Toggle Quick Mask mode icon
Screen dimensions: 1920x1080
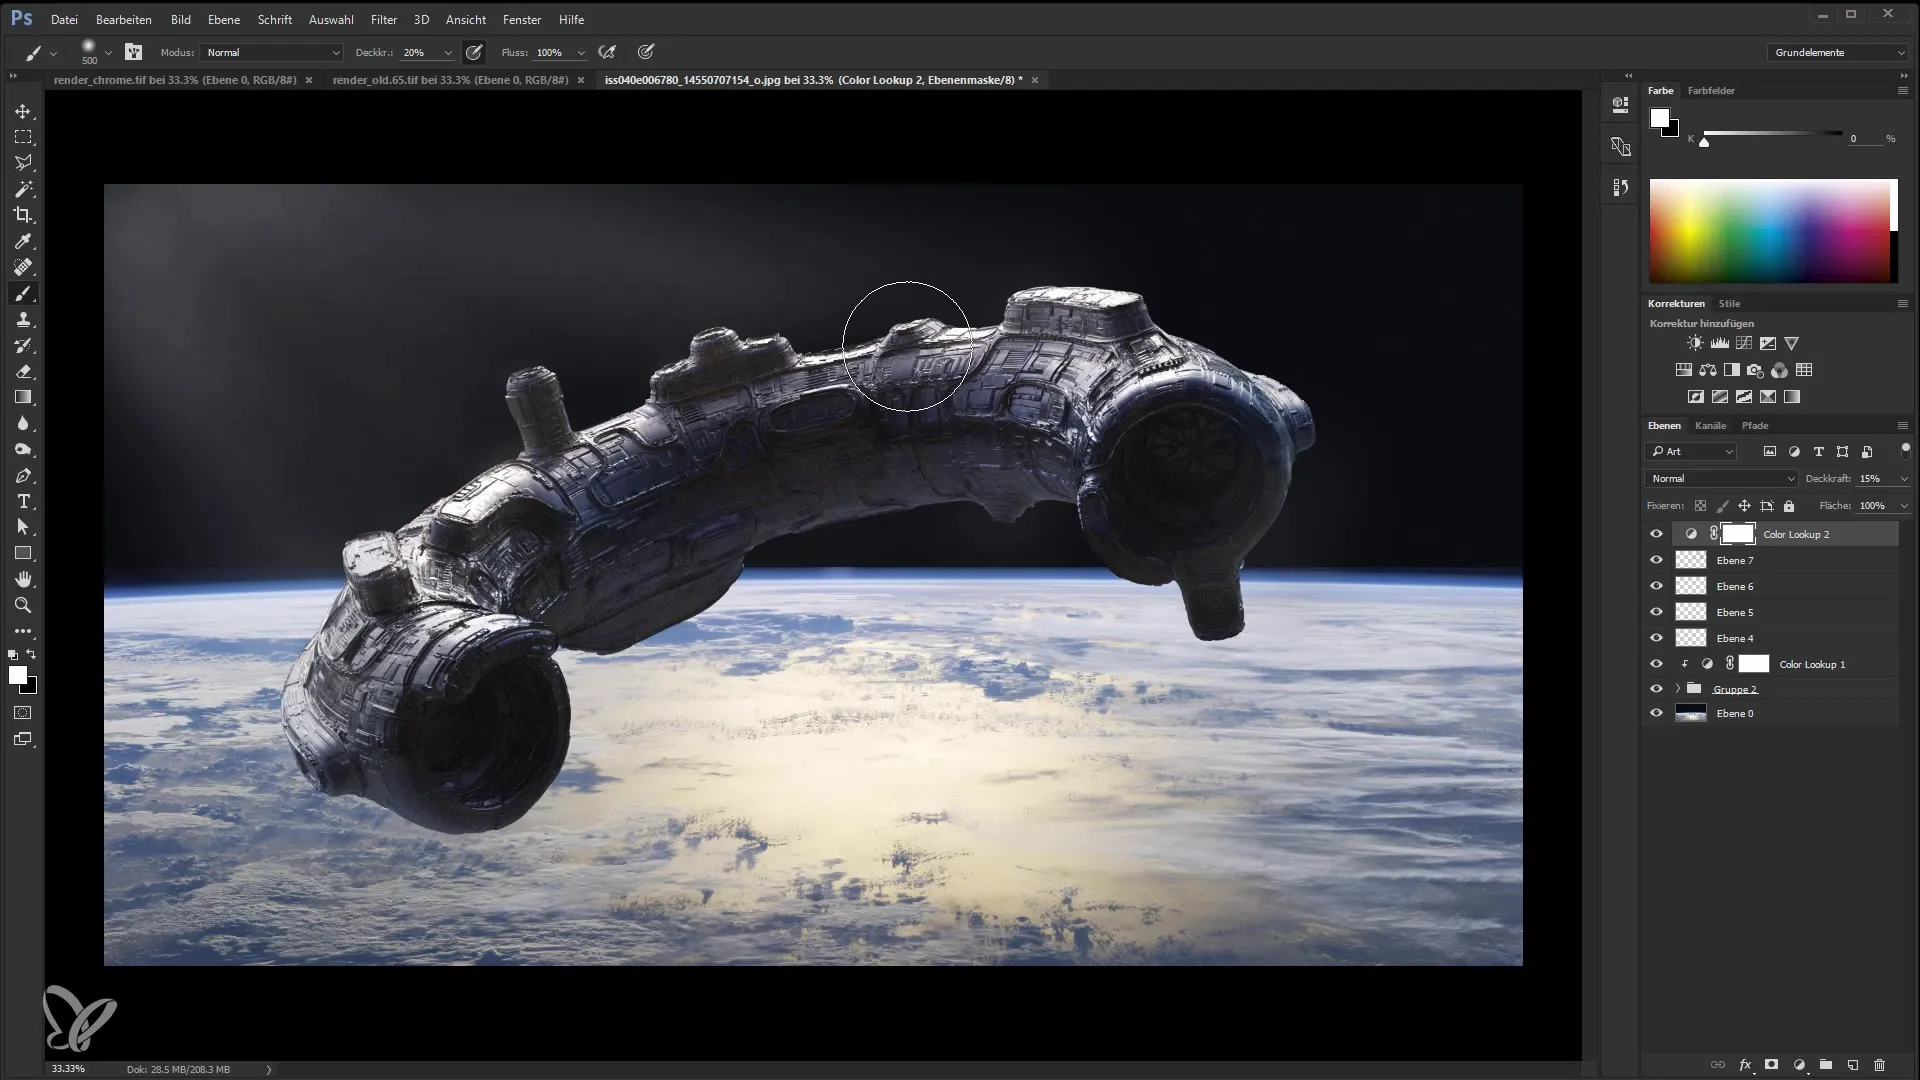point(23,713)
